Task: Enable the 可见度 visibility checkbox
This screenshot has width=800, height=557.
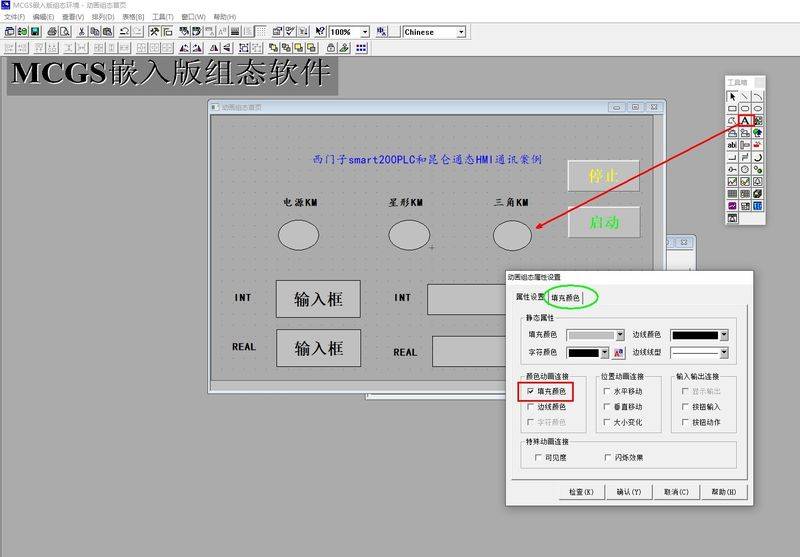Action: pyautogui.click(x=538, y=458)
